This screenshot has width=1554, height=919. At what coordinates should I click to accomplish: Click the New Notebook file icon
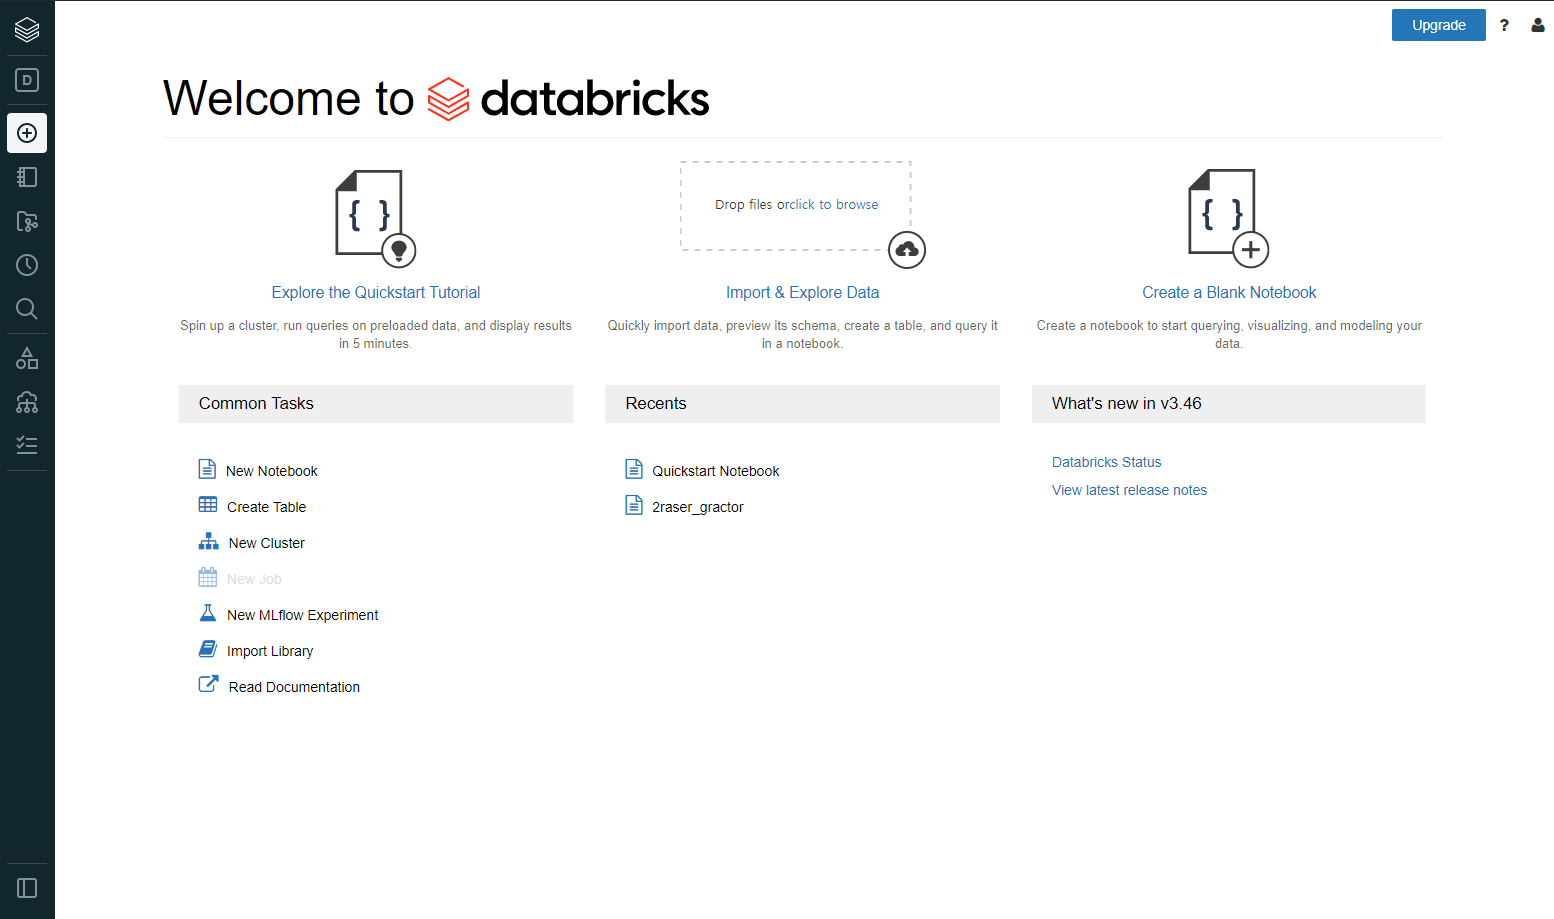pos(207,469)
